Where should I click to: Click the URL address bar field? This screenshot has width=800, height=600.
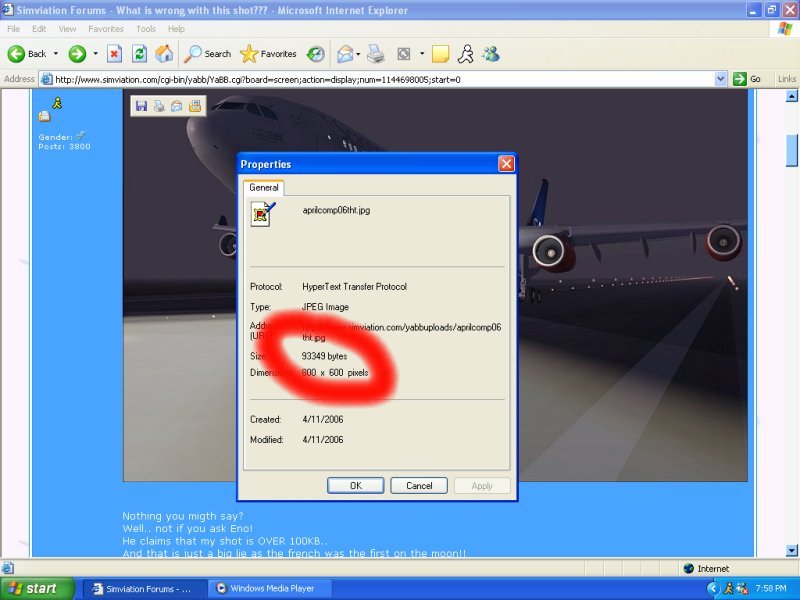point(380,79)
